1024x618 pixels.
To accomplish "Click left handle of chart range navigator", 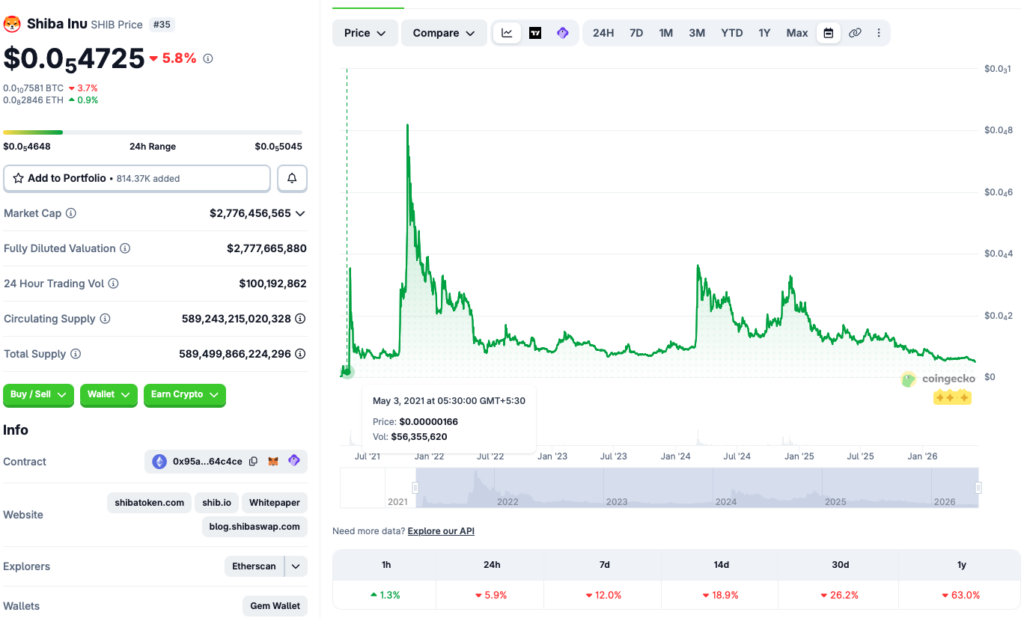I will (415, 487).
